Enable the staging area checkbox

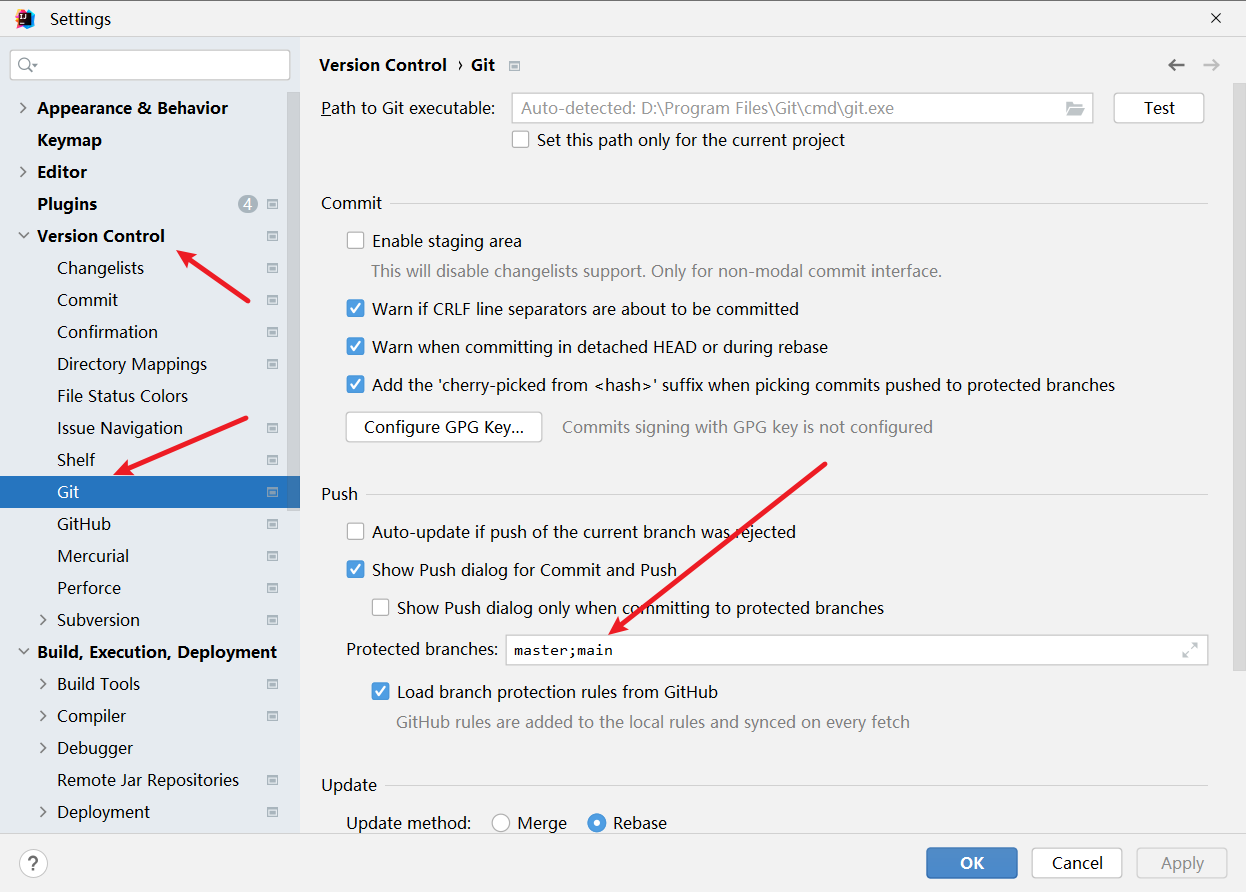point(355,240)
